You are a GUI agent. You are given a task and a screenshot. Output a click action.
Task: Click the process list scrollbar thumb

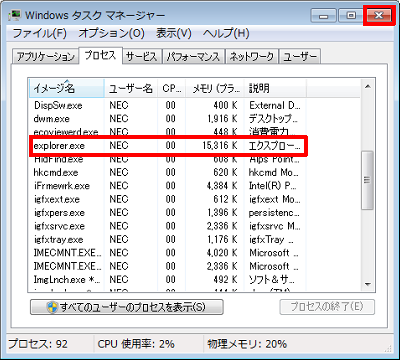coord(368,180)
